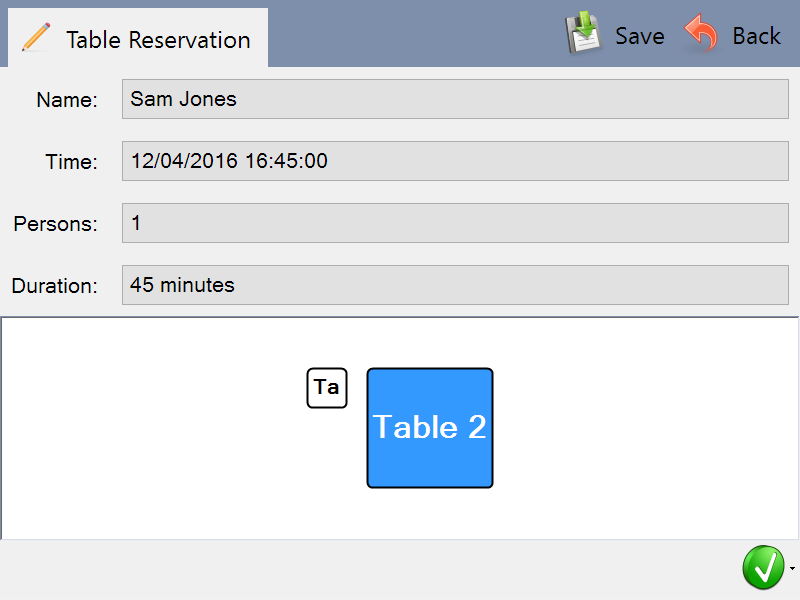This screenshot has height=600, width=800.
Task: Click the 'Time:' field label
Action: pyautogui.click(x=71, y=162)
